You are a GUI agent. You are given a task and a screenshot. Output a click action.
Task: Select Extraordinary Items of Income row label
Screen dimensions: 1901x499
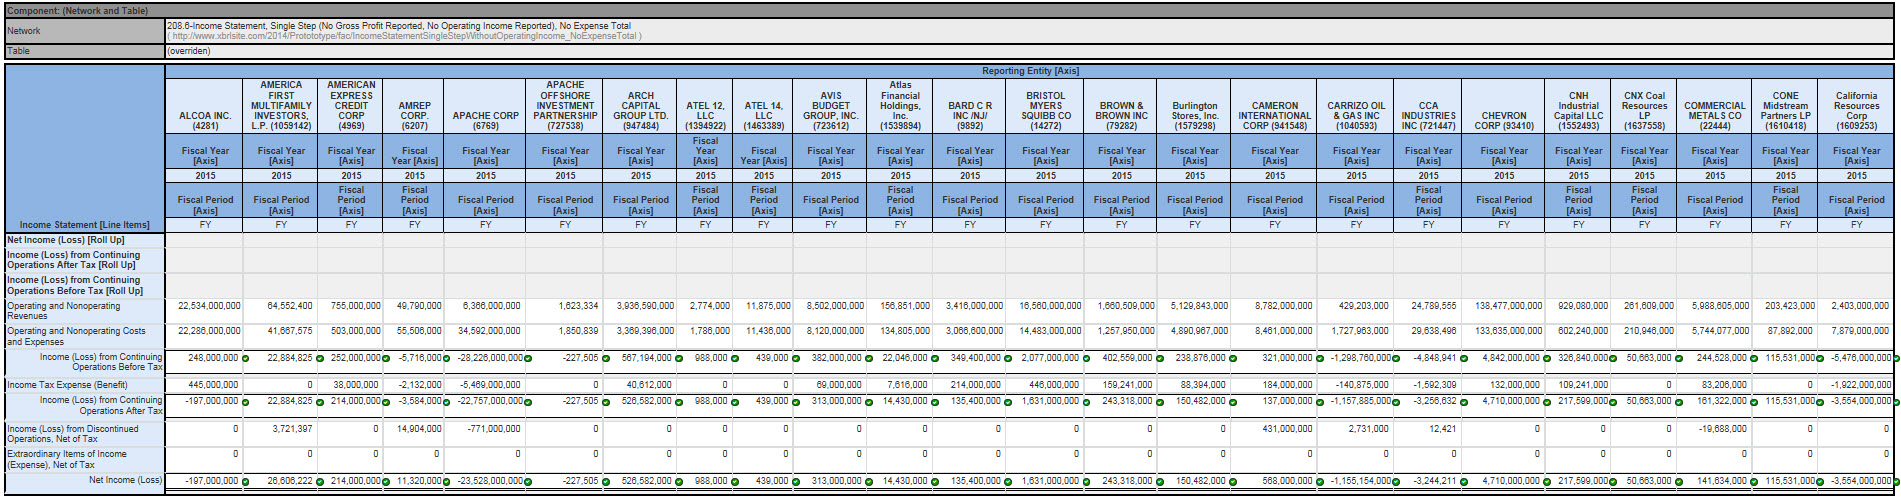pos(84,459)
